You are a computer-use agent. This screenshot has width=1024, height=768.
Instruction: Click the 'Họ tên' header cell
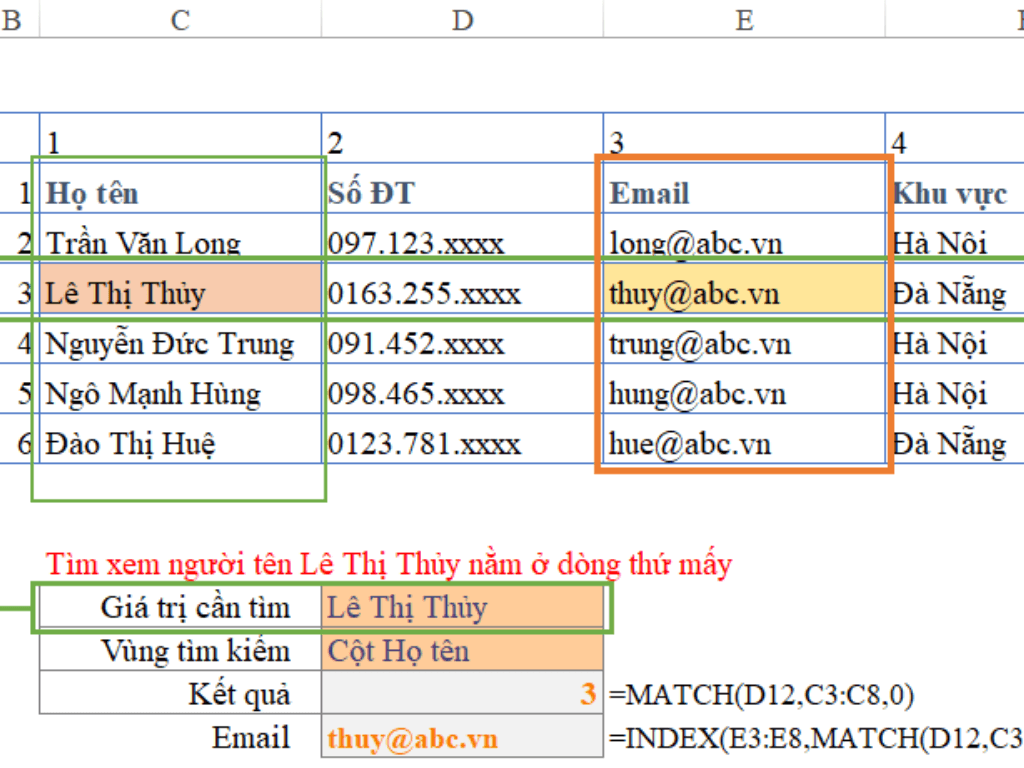point(180,193)
